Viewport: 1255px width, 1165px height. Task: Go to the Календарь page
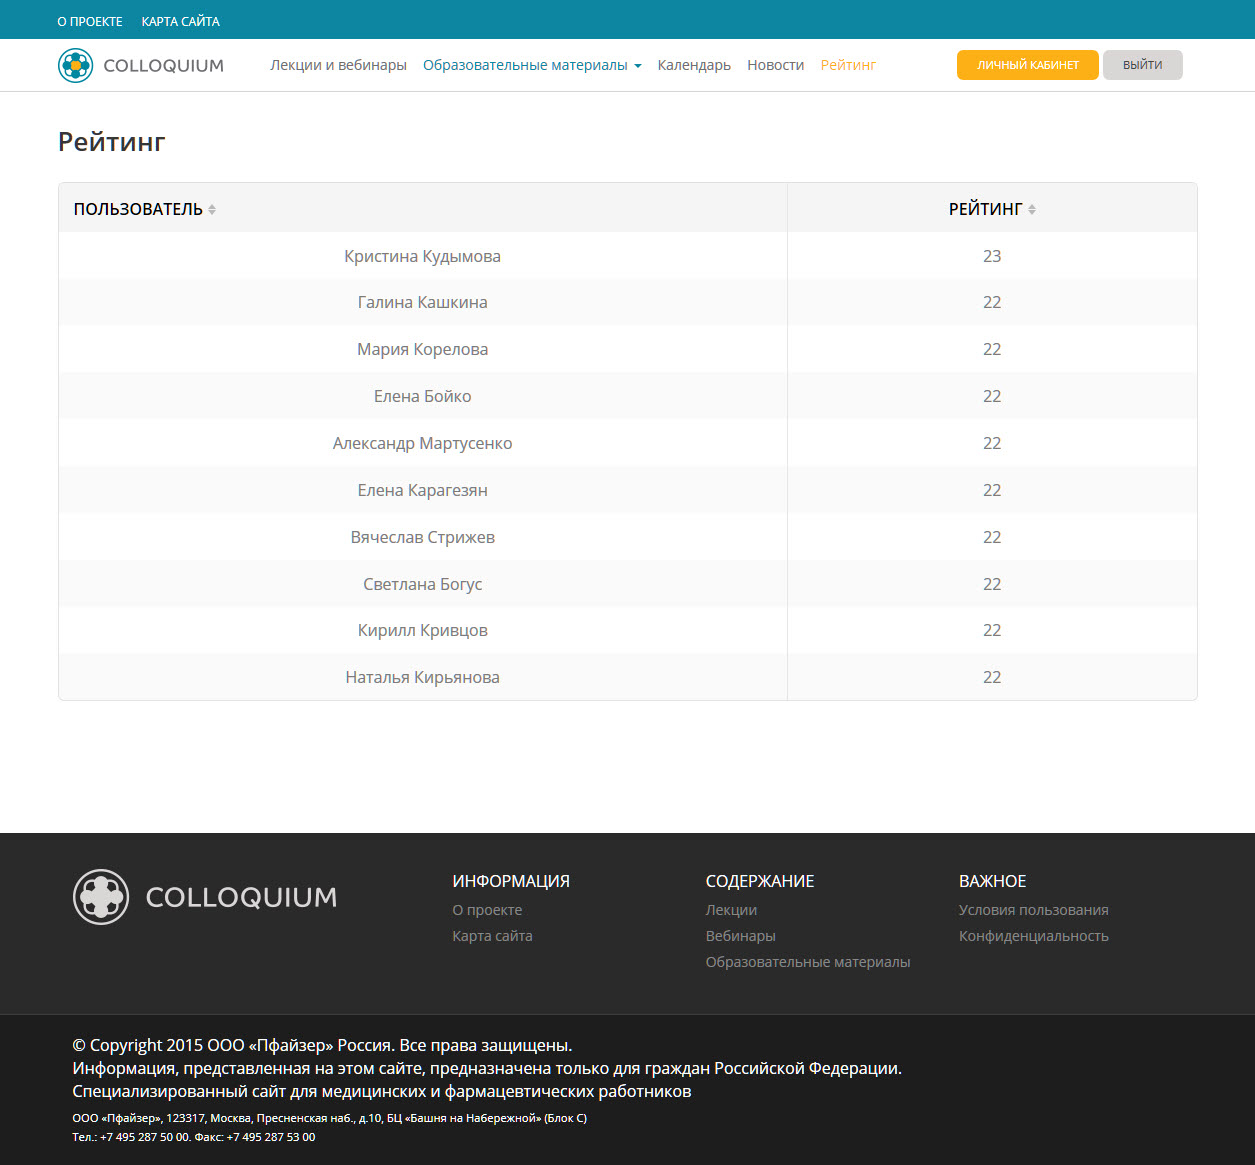coord(694,66)
